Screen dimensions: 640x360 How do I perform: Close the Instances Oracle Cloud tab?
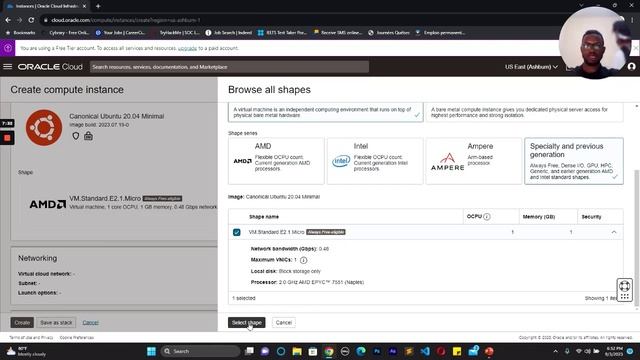tap(84, 6)
